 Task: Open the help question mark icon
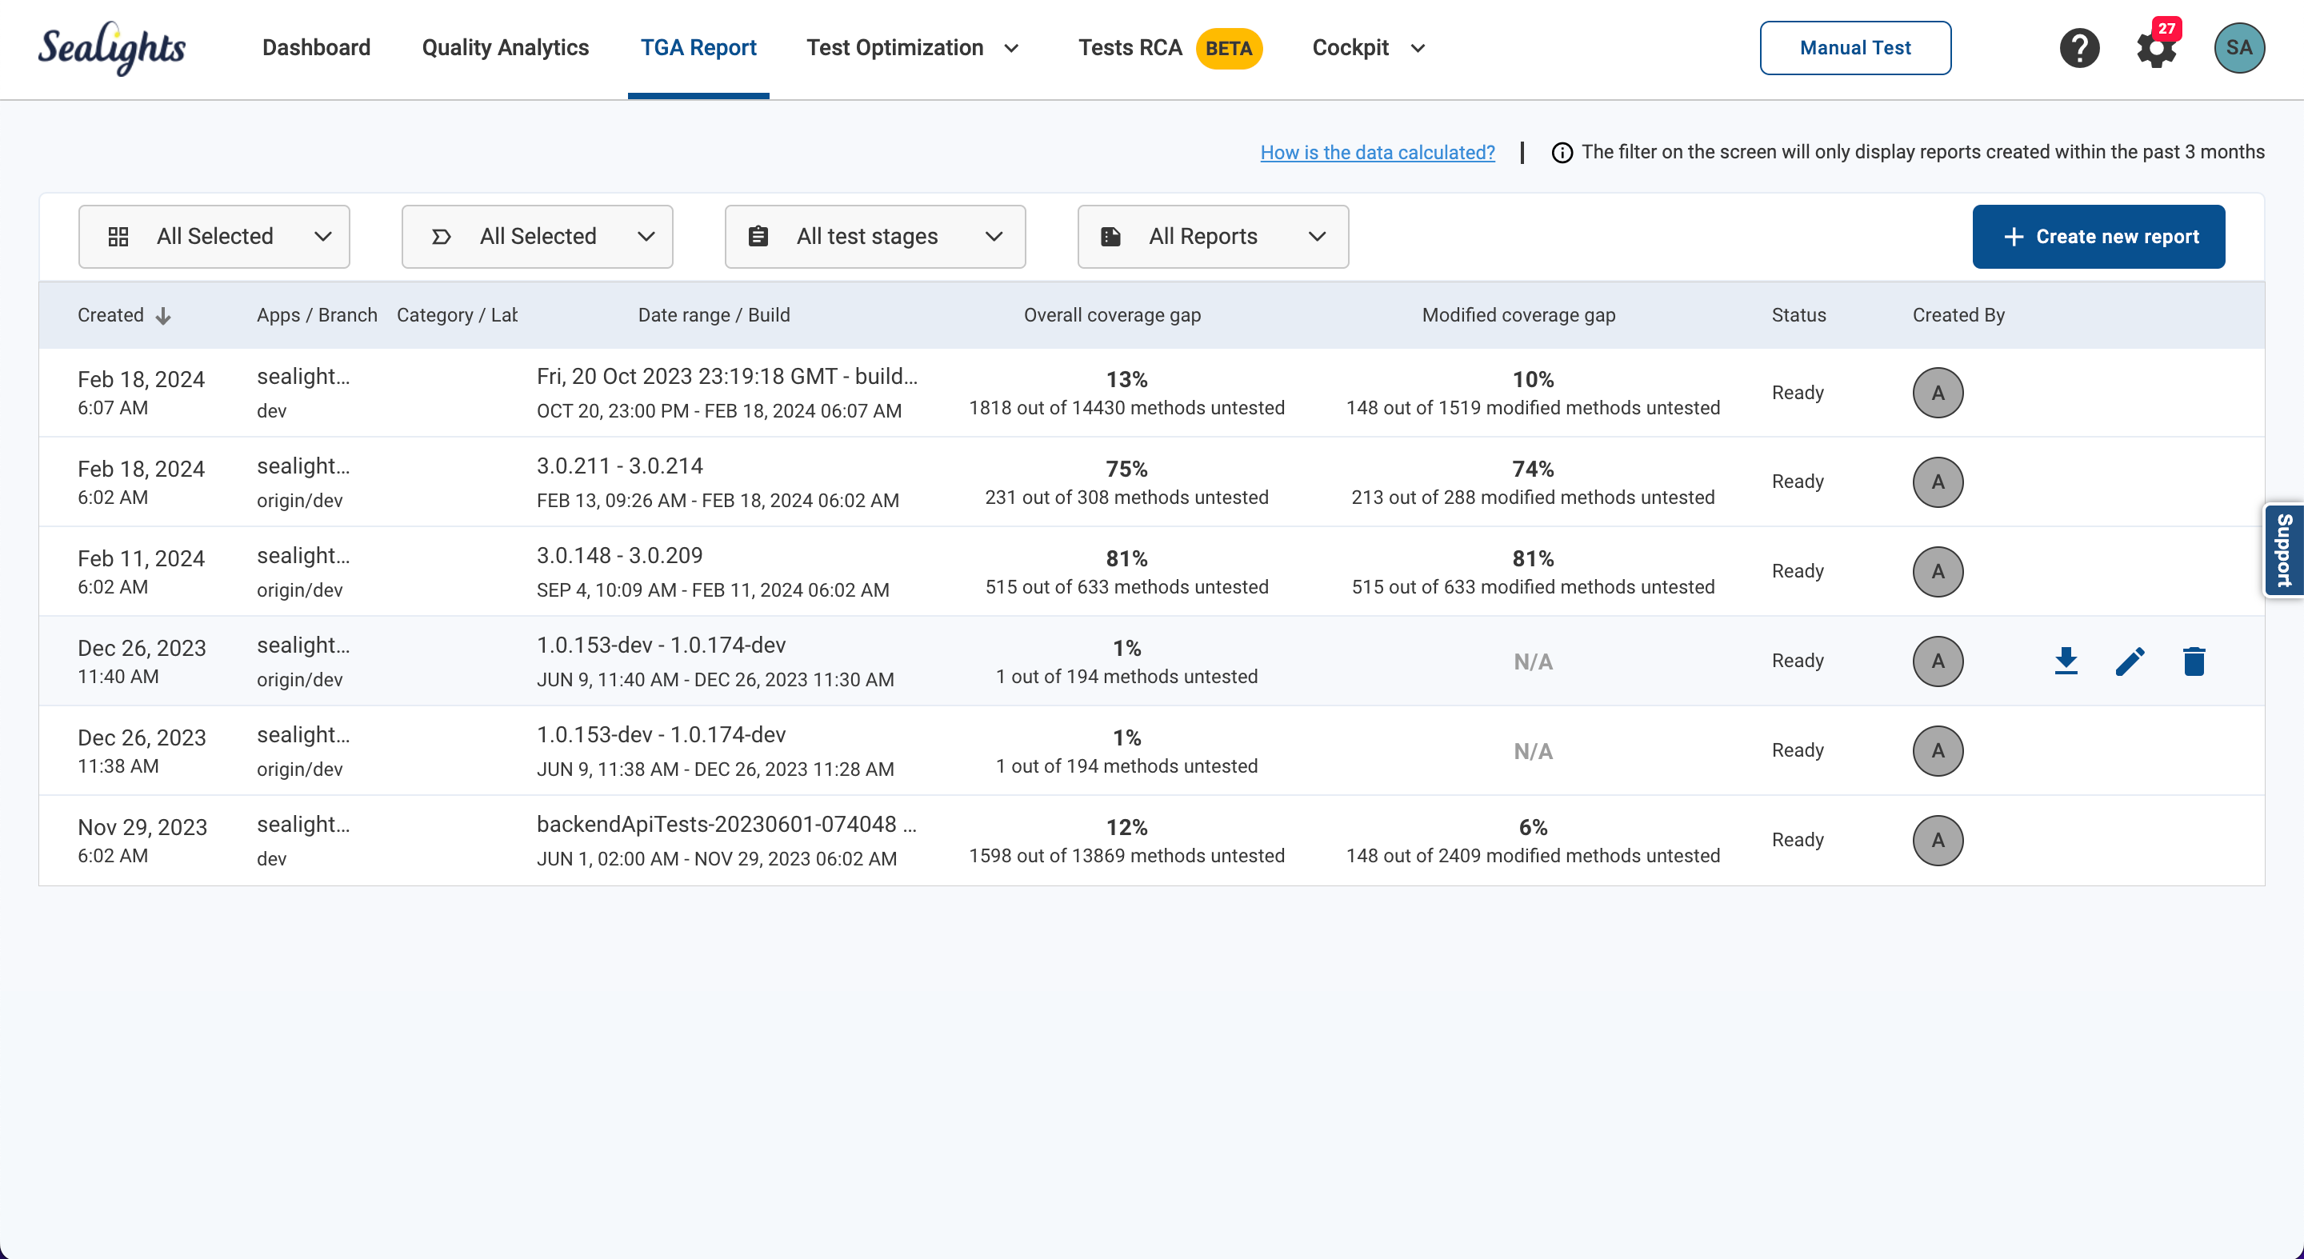click(x=2079, y=48)
